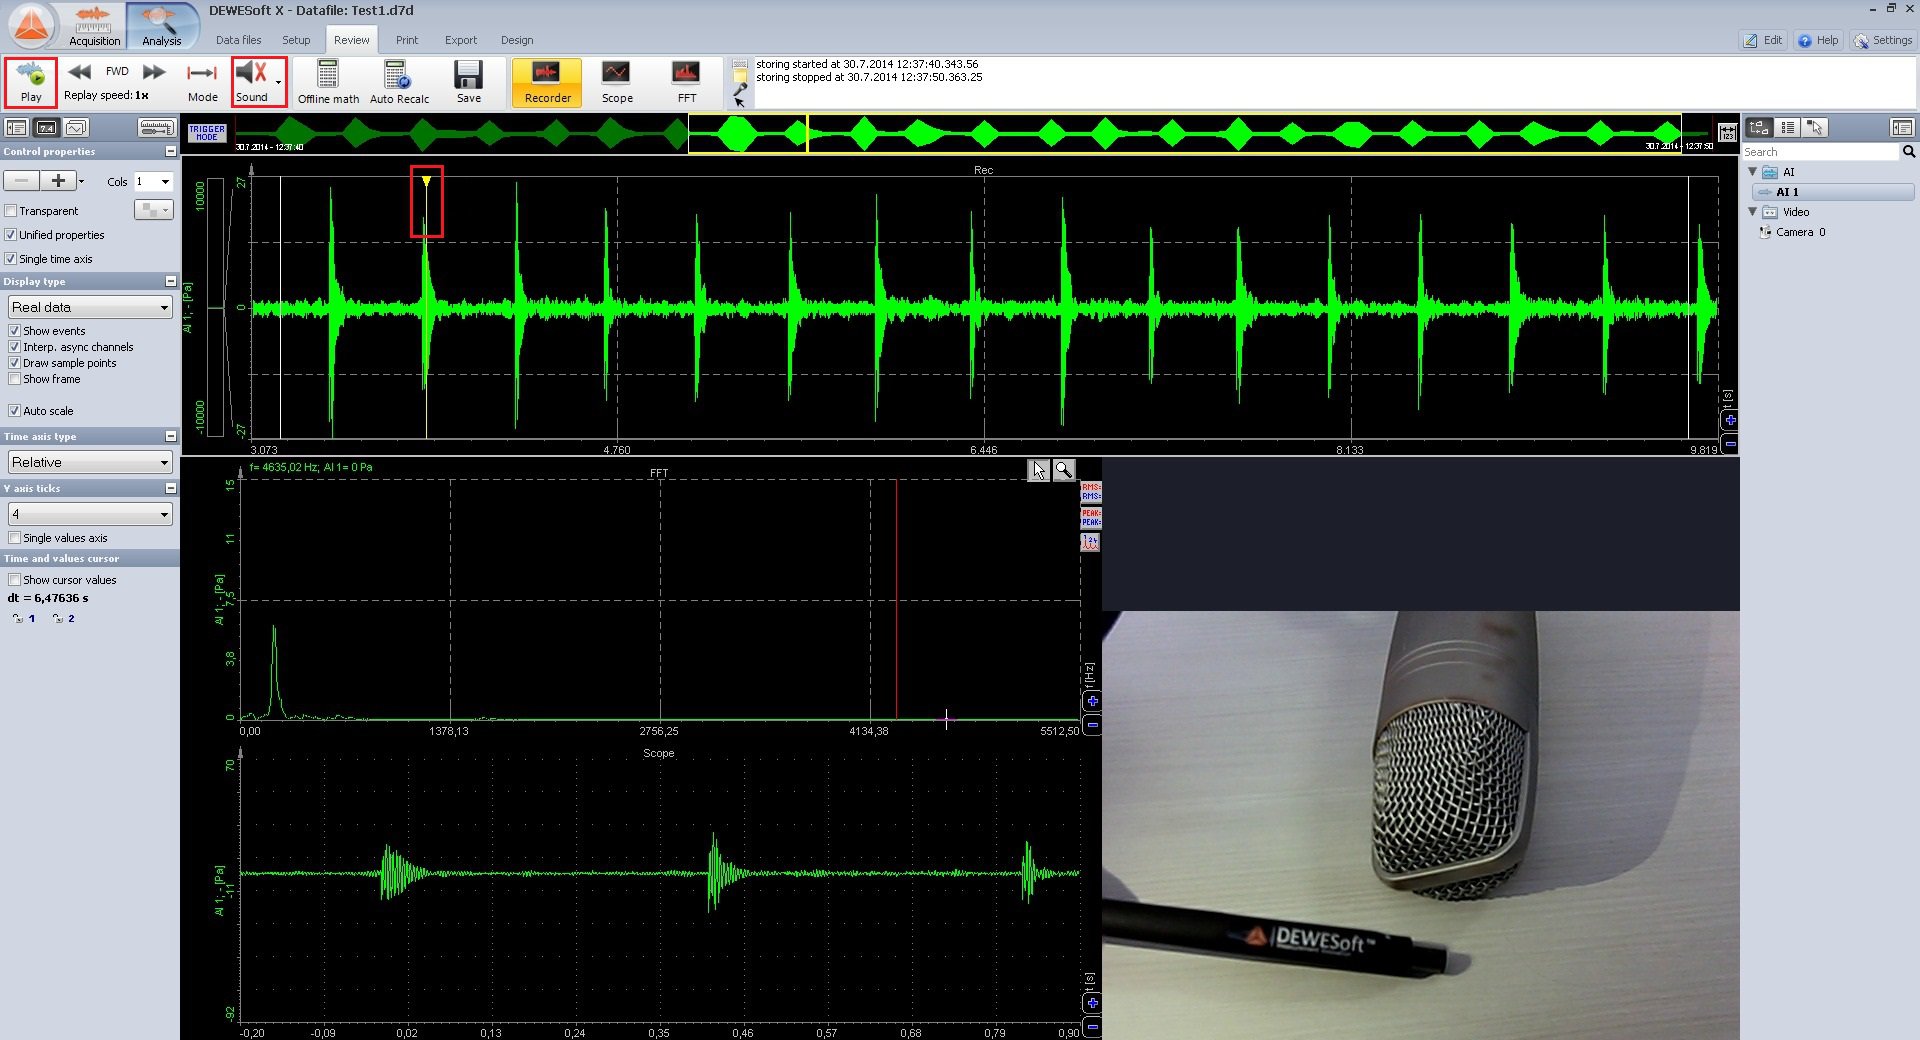Enable Show frame checkbox
1920x1040 pixels.
pos(14,379)
